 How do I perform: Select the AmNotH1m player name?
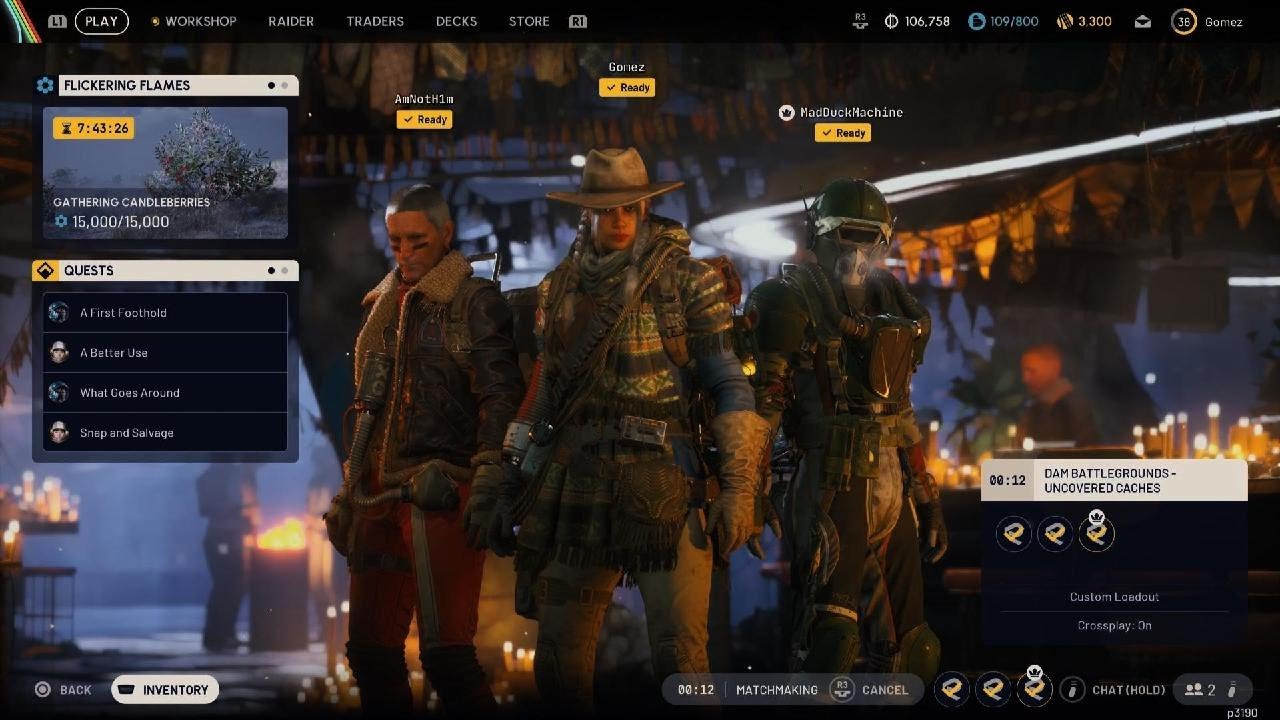point(424,99)
